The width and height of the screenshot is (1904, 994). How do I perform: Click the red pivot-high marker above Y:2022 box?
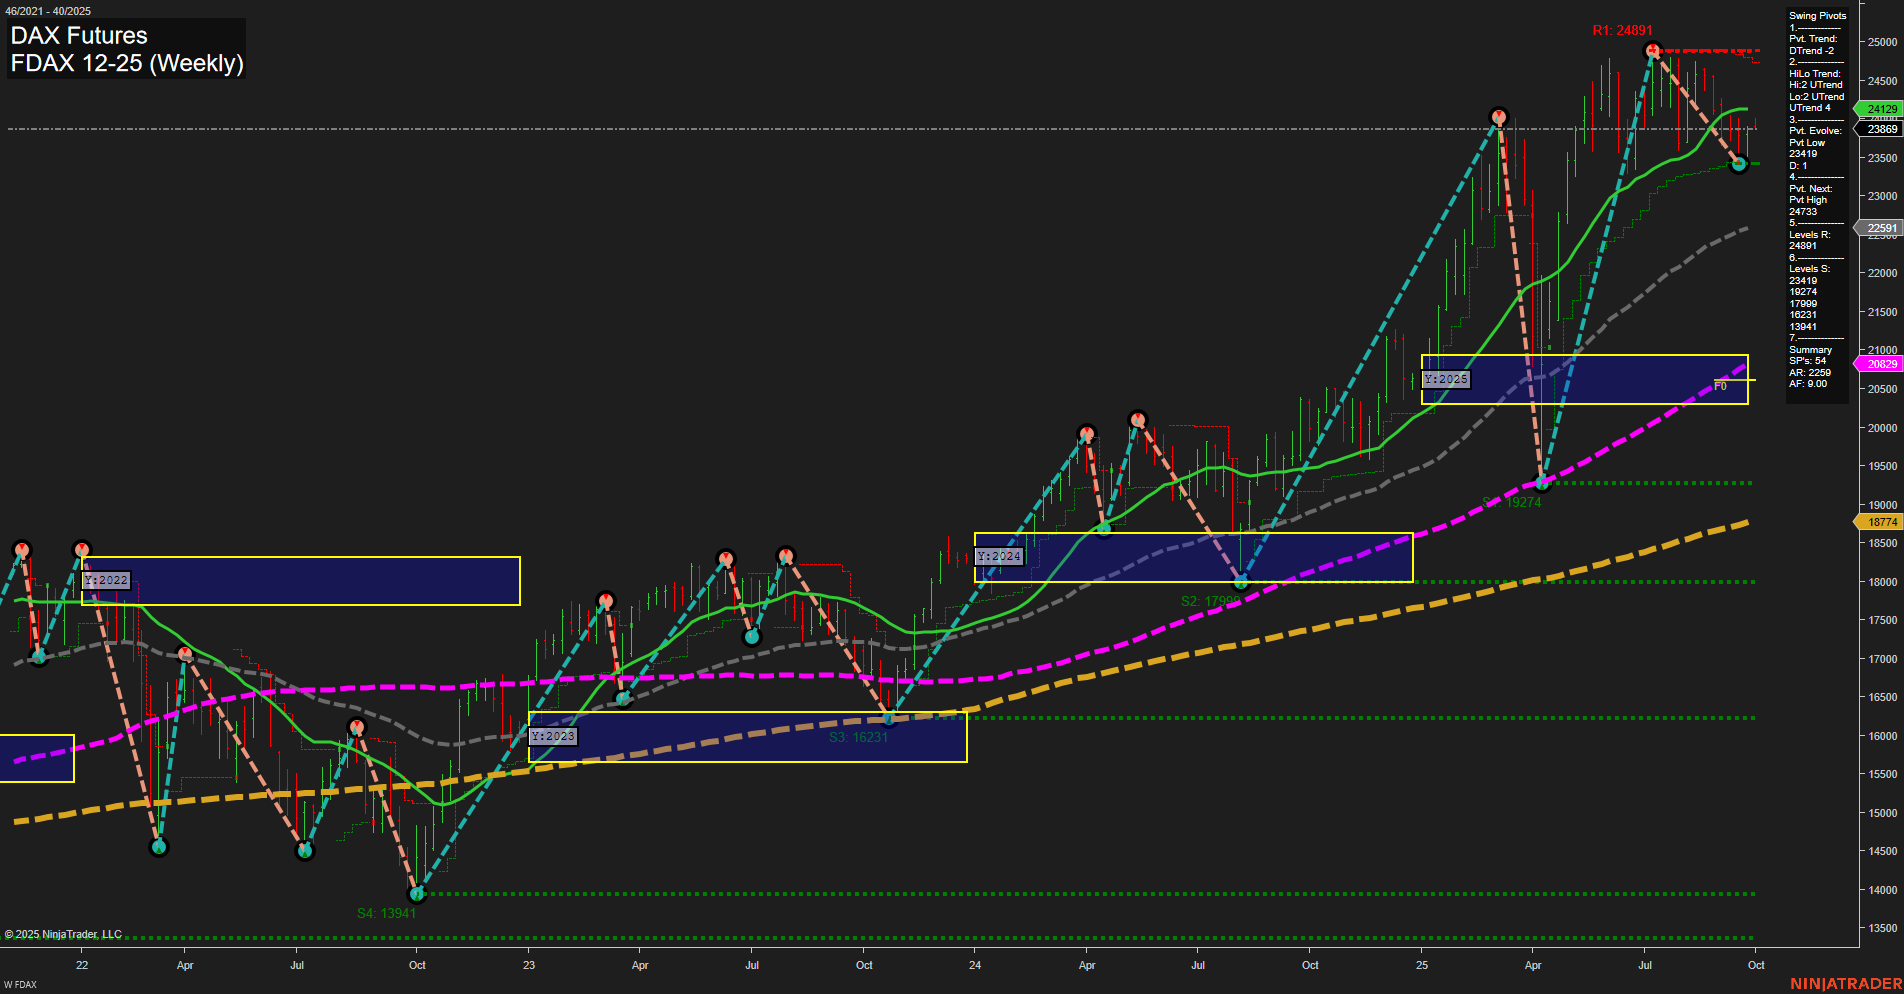pos(83,548)
